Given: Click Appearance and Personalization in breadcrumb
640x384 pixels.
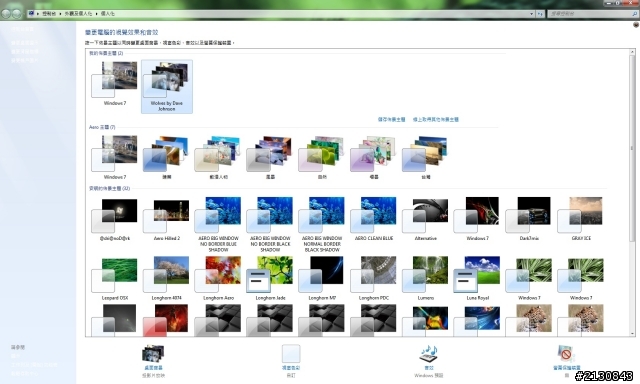Looking at the screenshot, I should click(78, 13).
